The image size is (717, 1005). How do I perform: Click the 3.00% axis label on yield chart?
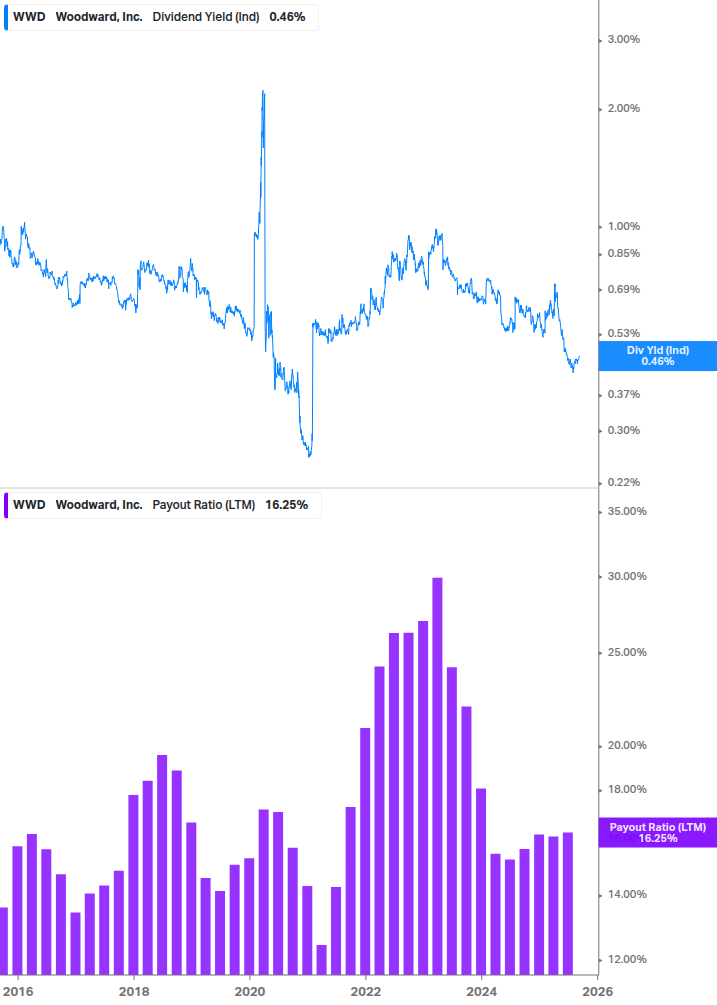pos(623,39)
